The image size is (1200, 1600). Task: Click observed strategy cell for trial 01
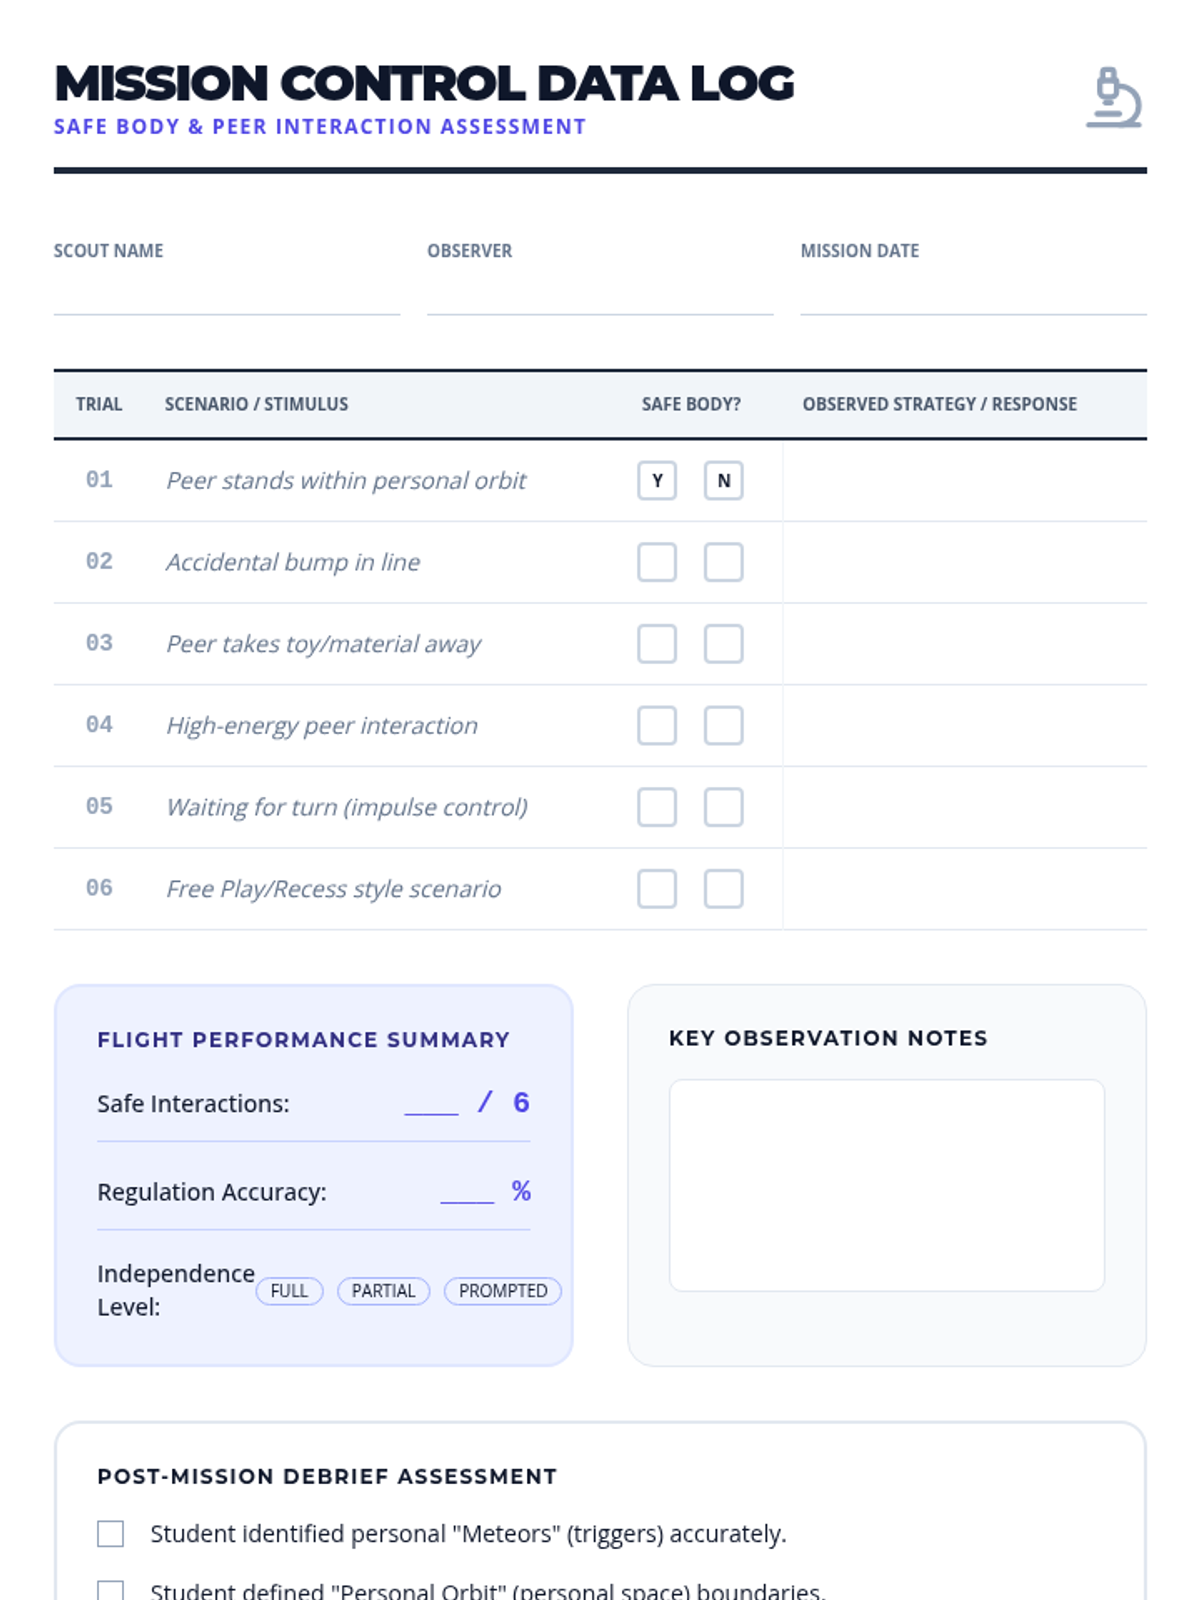(964, 481)
